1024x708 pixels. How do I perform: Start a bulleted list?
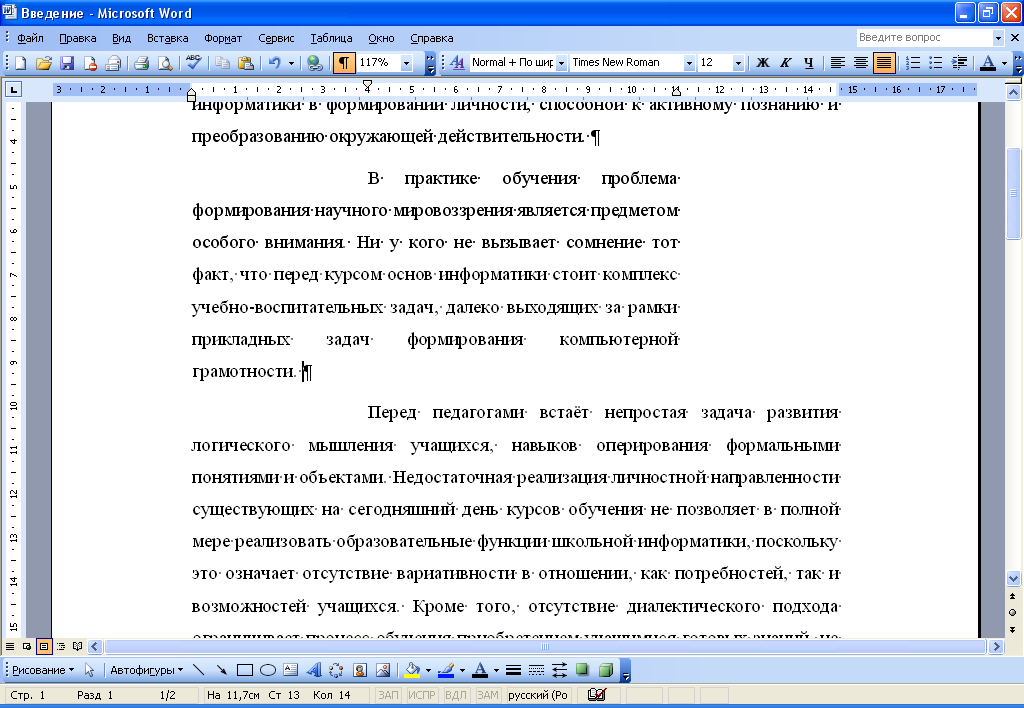pos(936,63)
